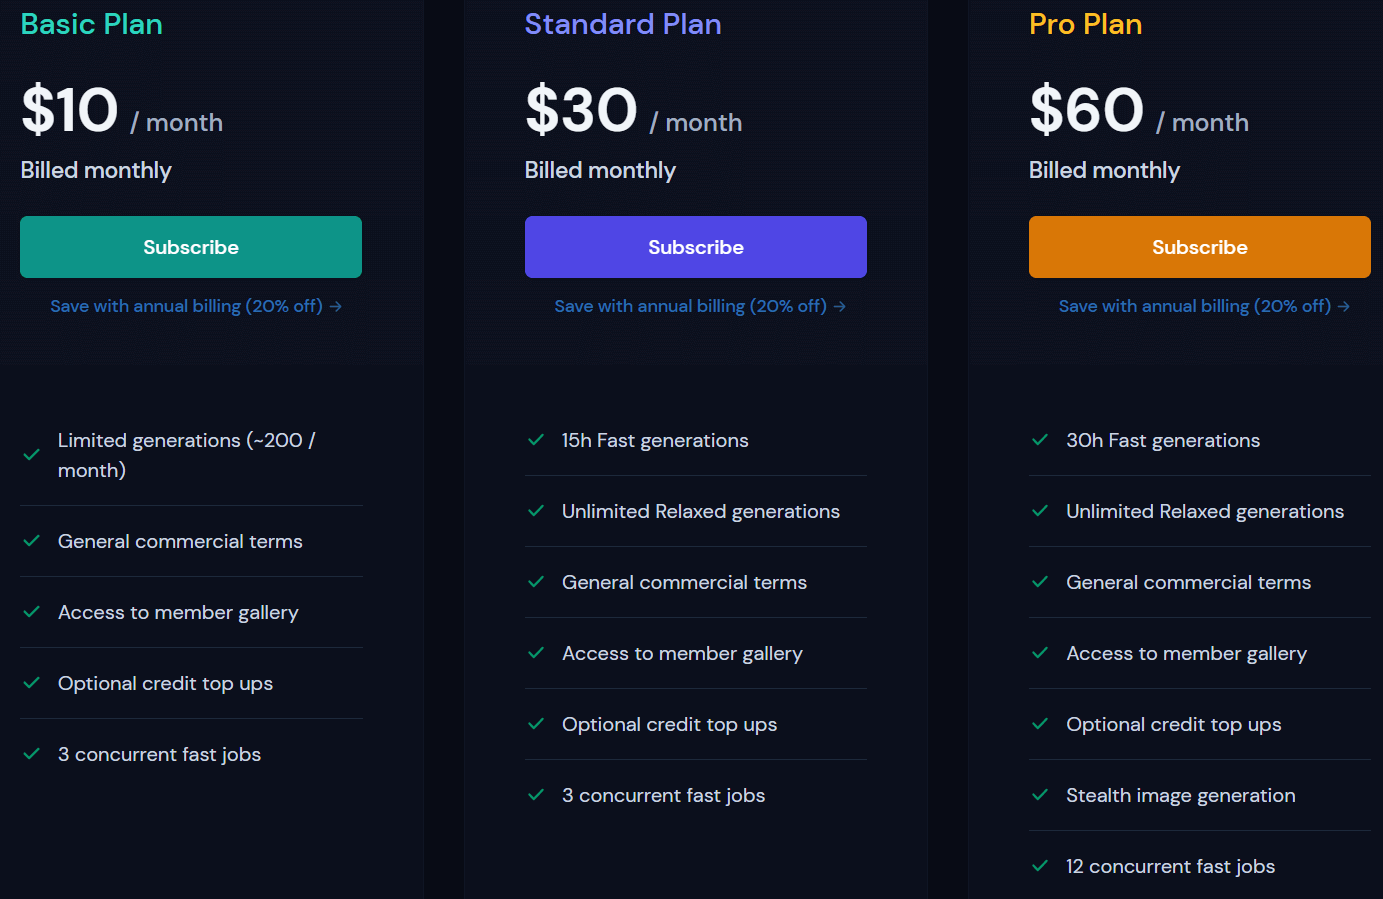Click the Basic Plan heading
1383x899 pixels.
click(92, 24)
